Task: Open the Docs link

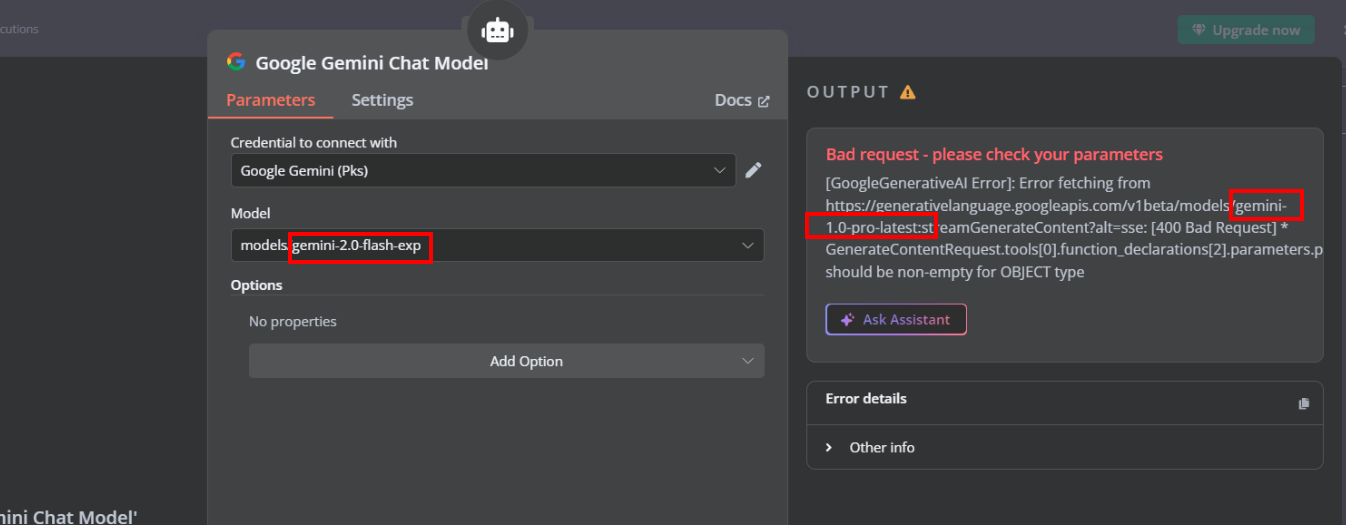Action: (742, 100)
